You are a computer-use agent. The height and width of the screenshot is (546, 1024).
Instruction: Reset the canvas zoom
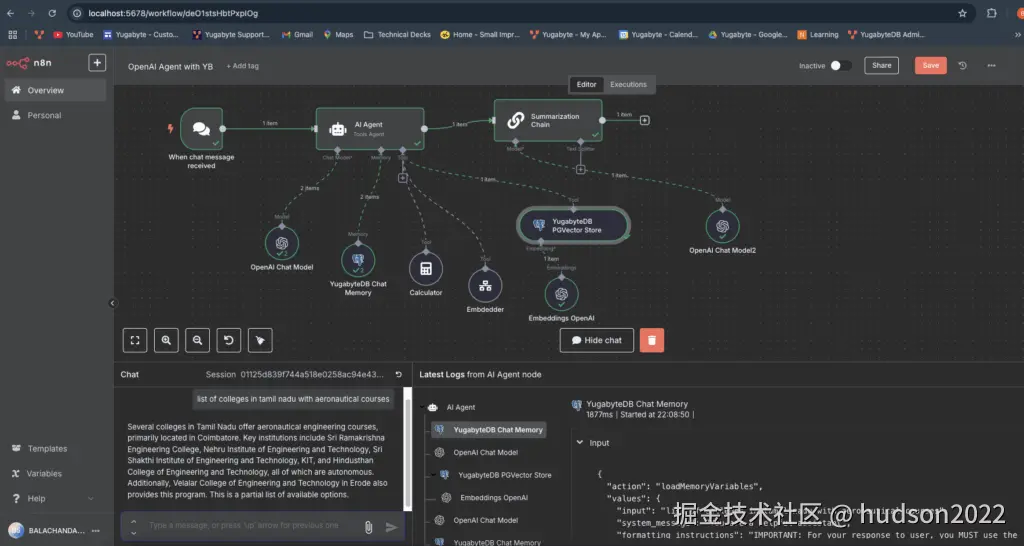[x=229, y=340]
